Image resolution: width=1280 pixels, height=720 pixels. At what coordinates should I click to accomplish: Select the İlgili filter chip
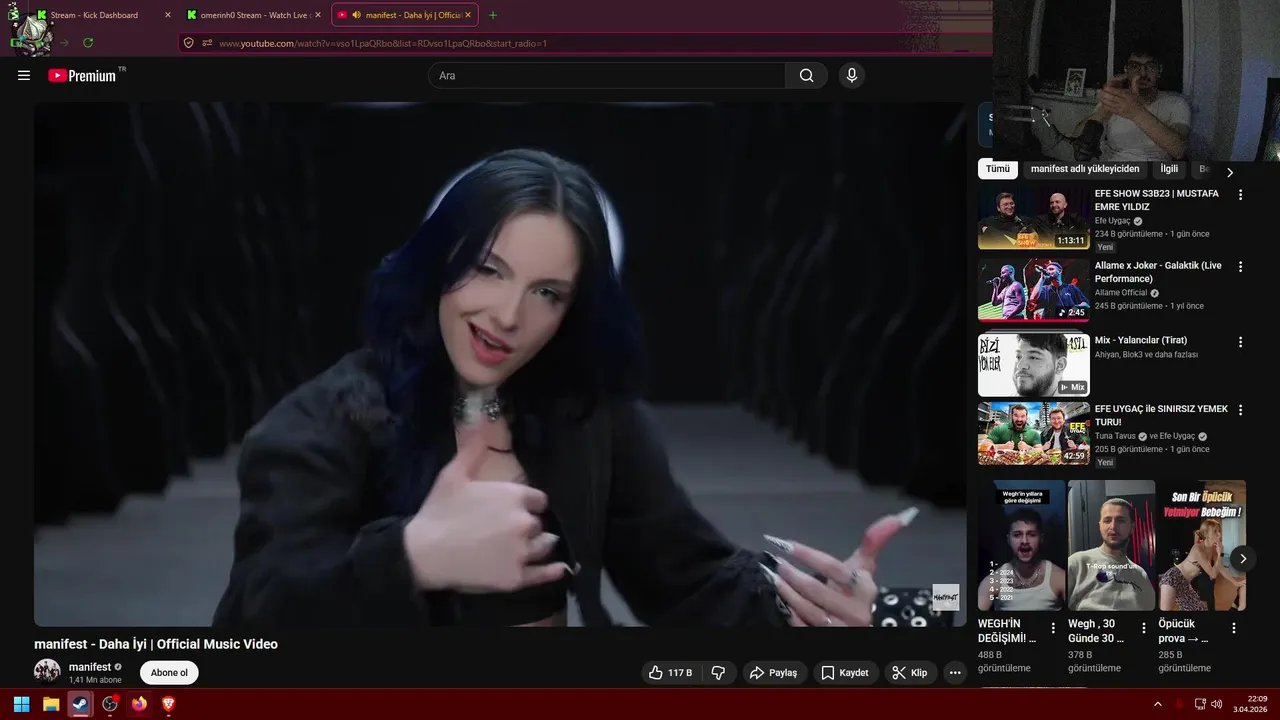click(1169, 169)
